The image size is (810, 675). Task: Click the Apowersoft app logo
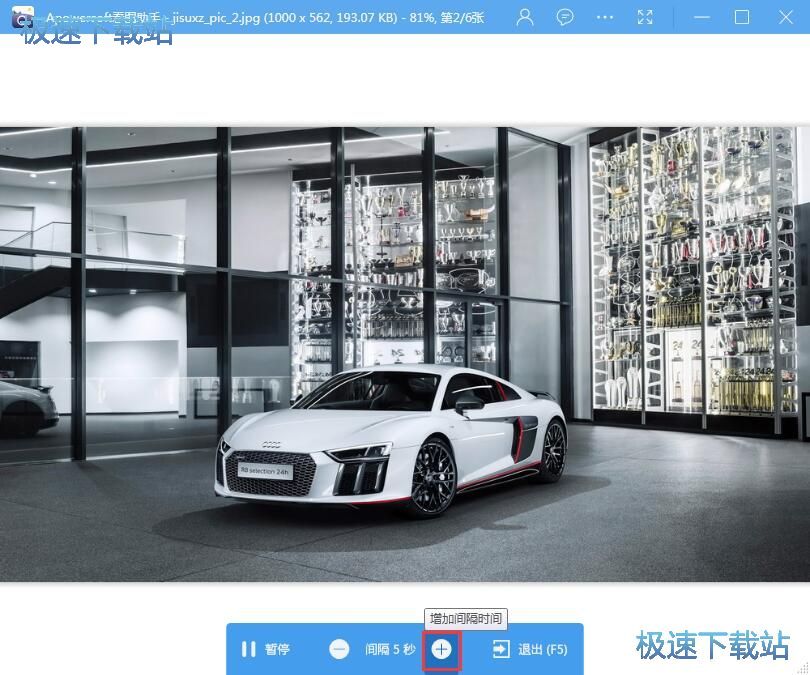[x=23, y=17]
